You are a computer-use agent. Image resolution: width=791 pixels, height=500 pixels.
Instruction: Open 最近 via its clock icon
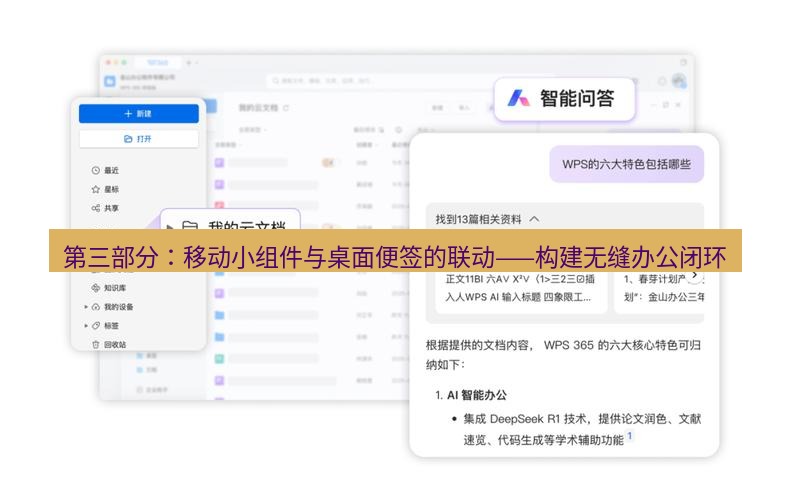point(95,171)
